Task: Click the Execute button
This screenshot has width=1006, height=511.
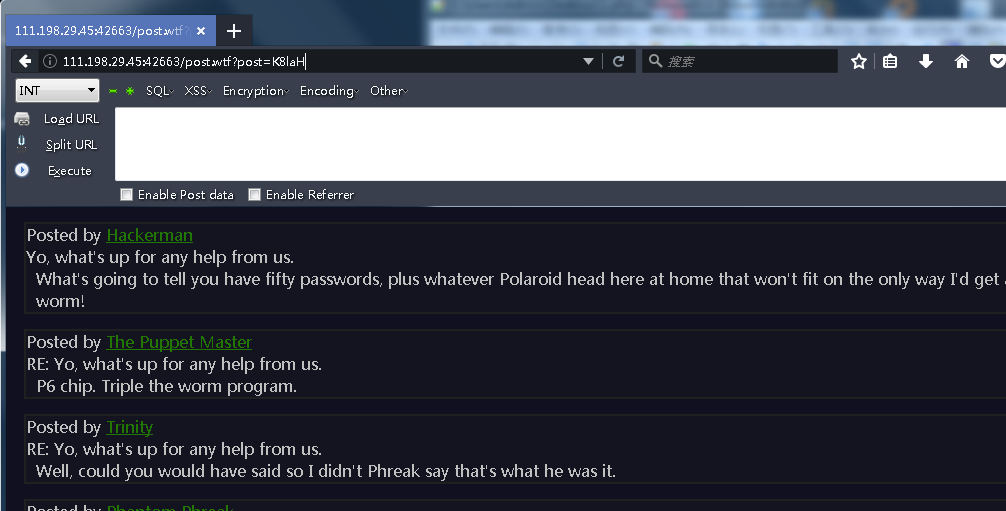Action: pos(69,171)
